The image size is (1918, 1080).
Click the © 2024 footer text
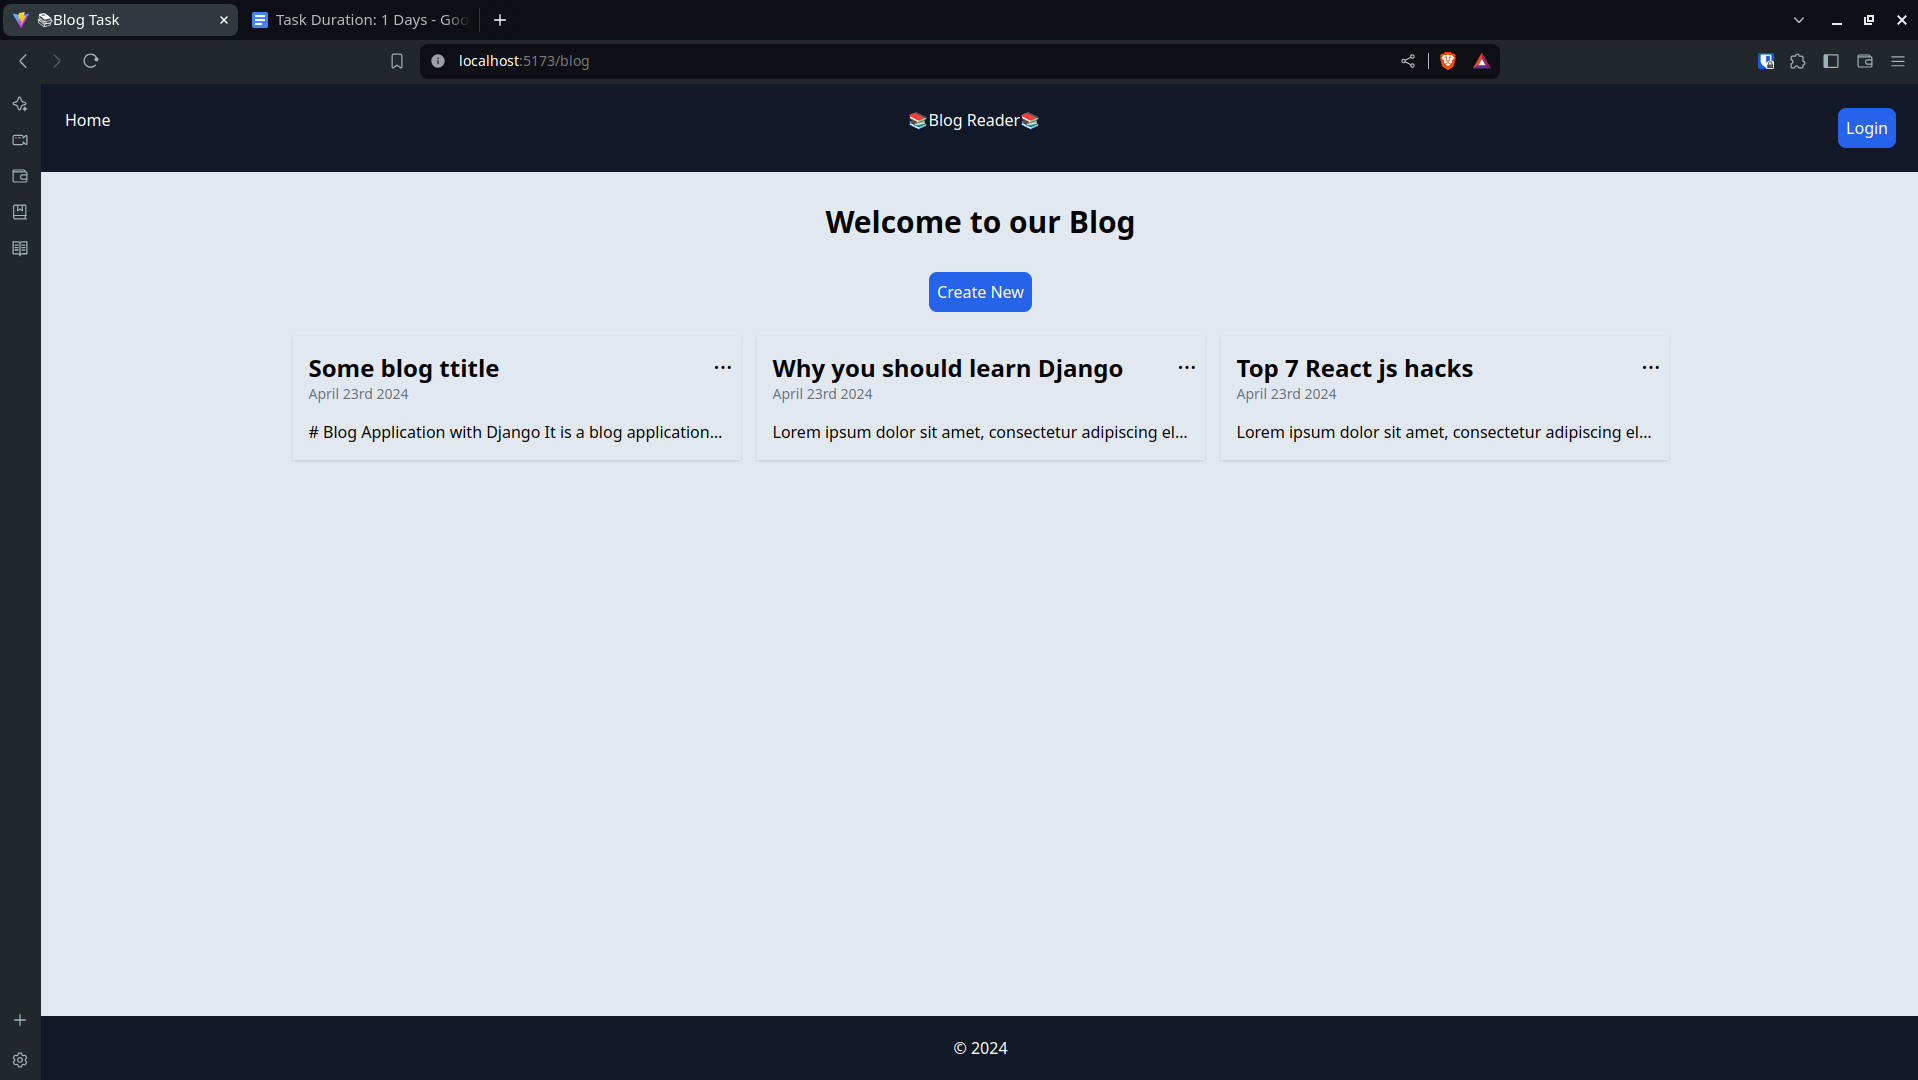click(980, 1048)
